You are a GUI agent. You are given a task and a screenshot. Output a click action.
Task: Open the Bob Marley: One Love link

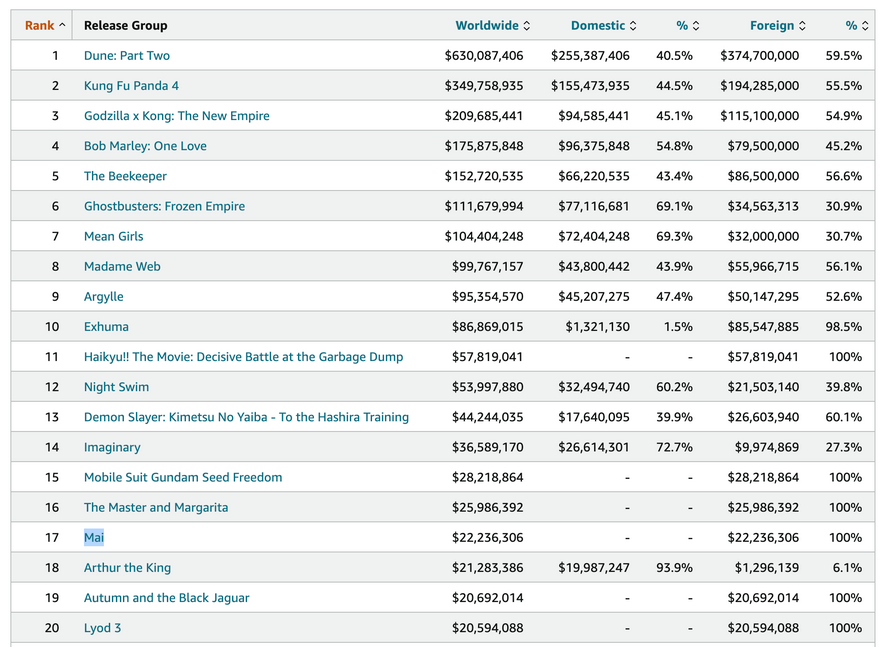coord(145,146)
